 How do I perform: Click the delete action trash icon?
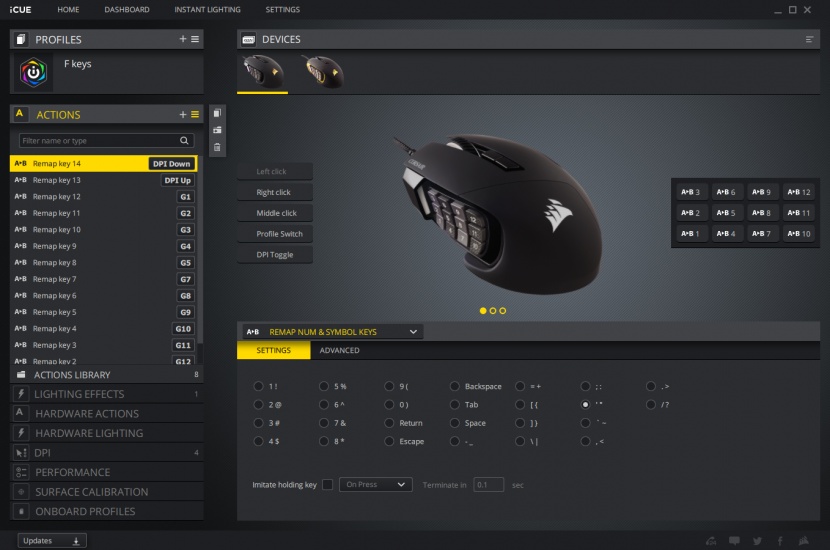(217, 148)
